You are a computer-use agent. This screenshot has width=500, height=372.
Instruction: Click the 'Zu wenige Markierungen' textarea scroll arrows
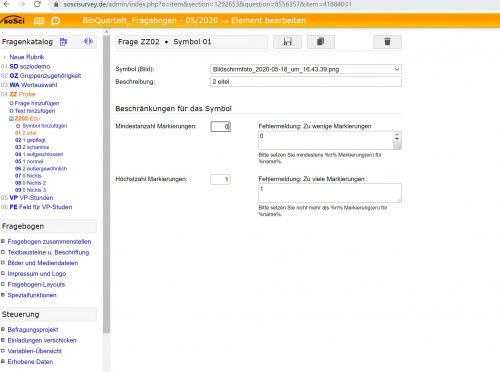(397, 137)
